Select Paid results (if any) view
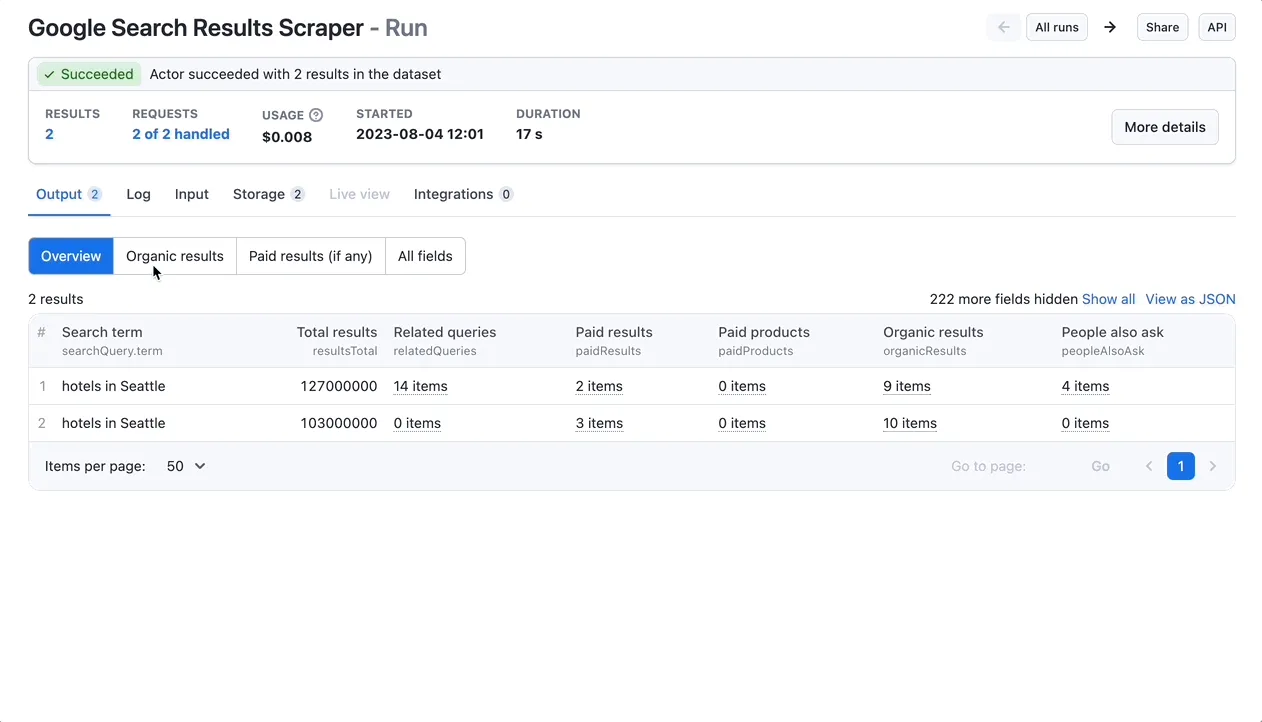Image resolution: width=1262 pixels, height=722 pixels. tap(311, 256)
